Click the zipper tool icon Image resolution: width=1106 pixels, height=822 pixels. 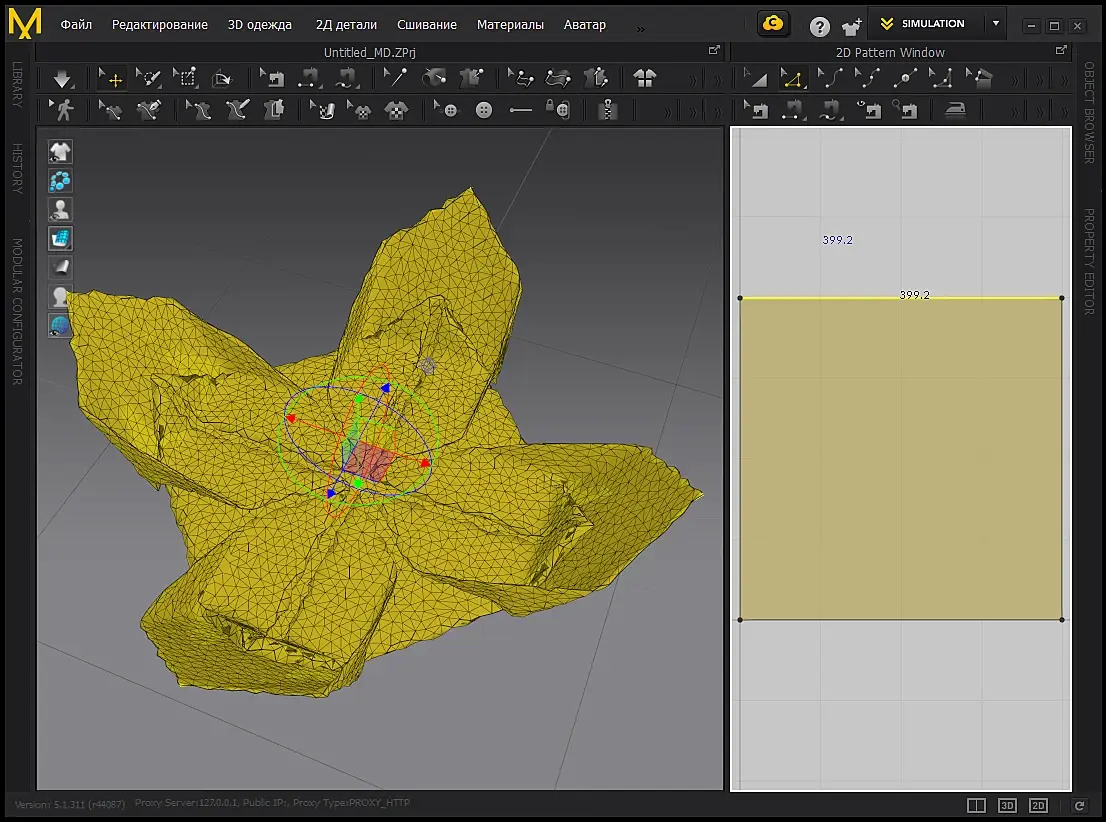607,110
